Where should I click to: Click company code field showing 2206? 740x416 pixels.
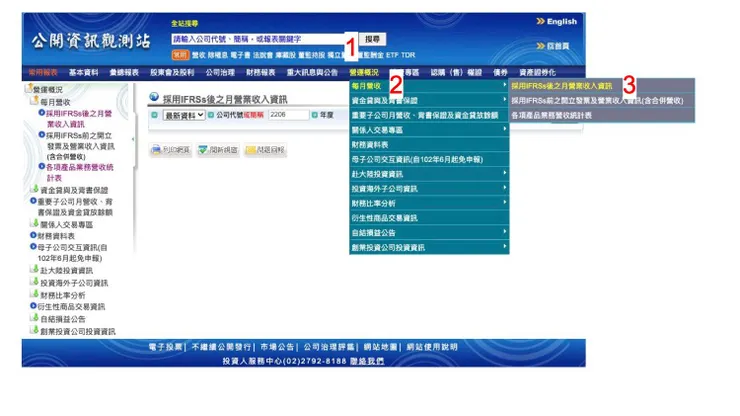point(288,115)
